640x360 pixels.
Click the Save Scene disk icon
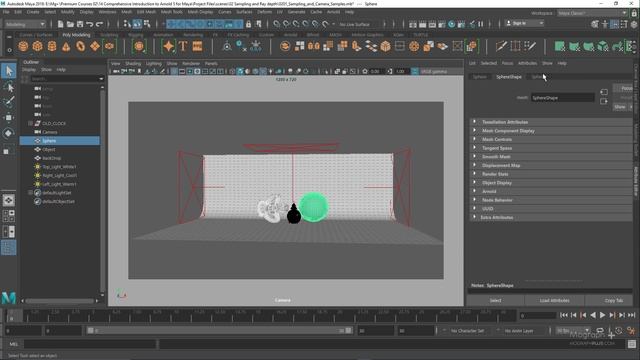tap(80, 24)
